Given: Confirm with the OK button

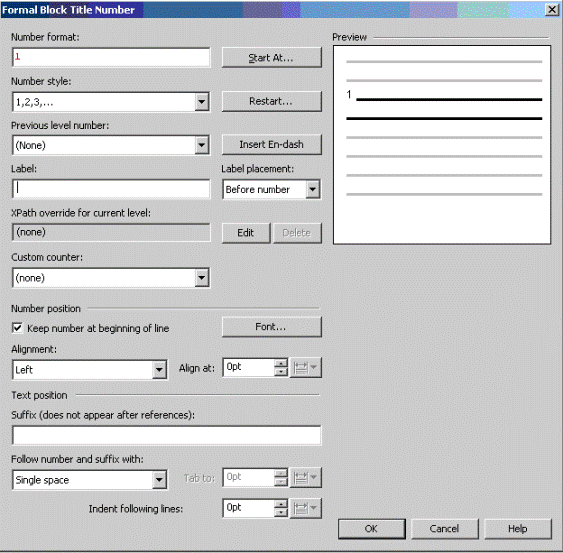Looking at the screenshot, I should point(371,529).
